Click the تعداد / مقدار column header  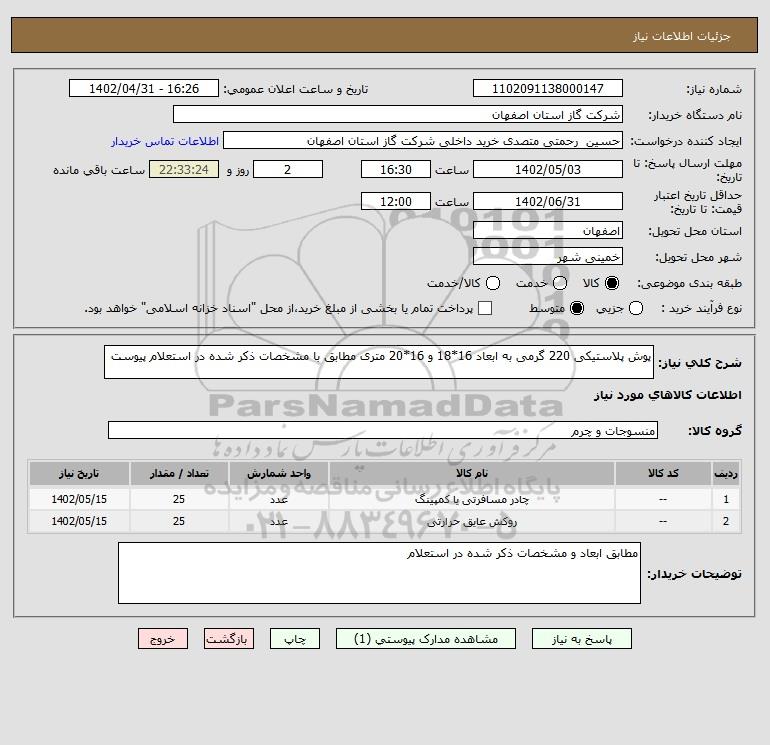179,473
